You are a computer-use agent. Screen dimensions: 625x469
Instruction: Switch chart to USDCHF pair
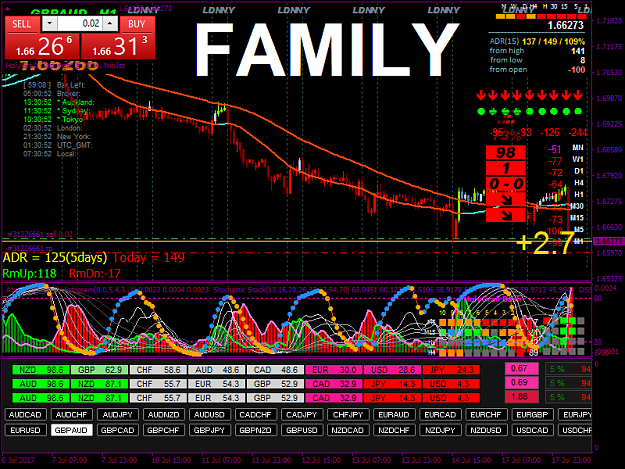[x=575, y=430]
